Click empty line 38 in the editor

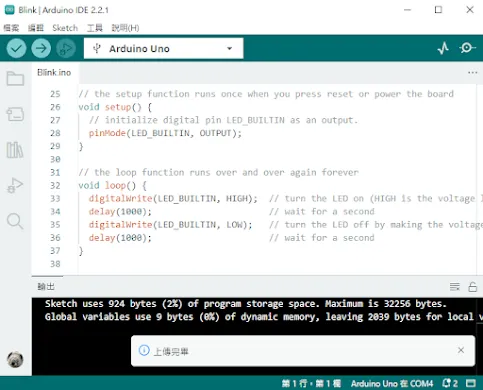[277, 264]
